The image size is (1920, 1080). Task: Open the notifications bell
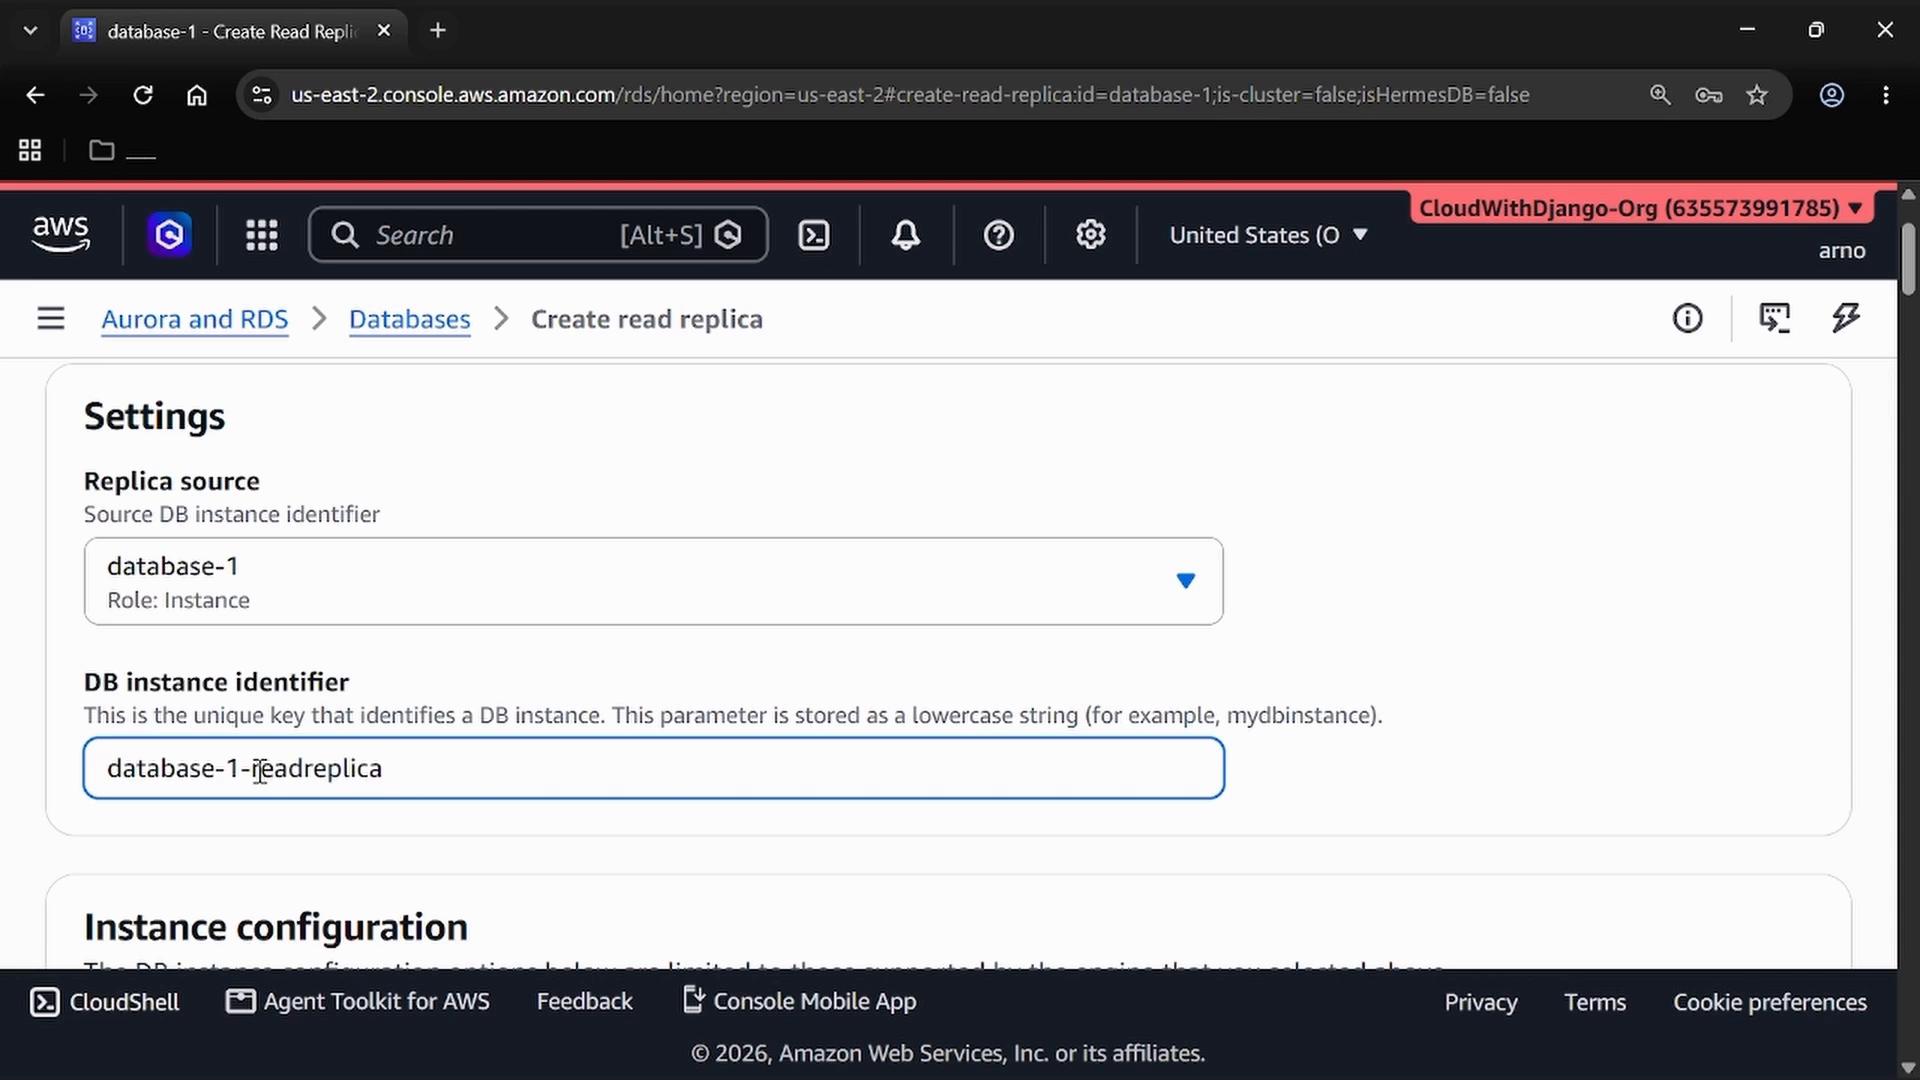[906, 235]
